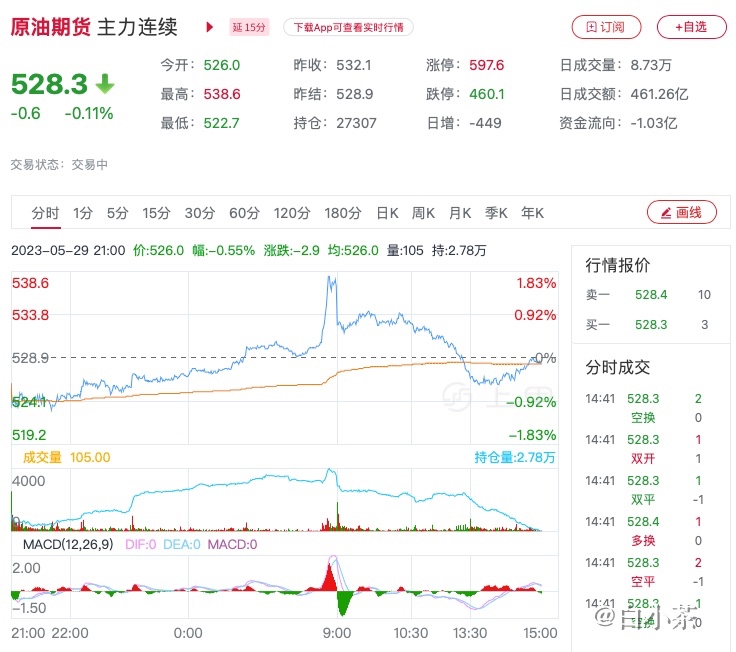Click the 最低 value 522.7

(x=221, y=123)
